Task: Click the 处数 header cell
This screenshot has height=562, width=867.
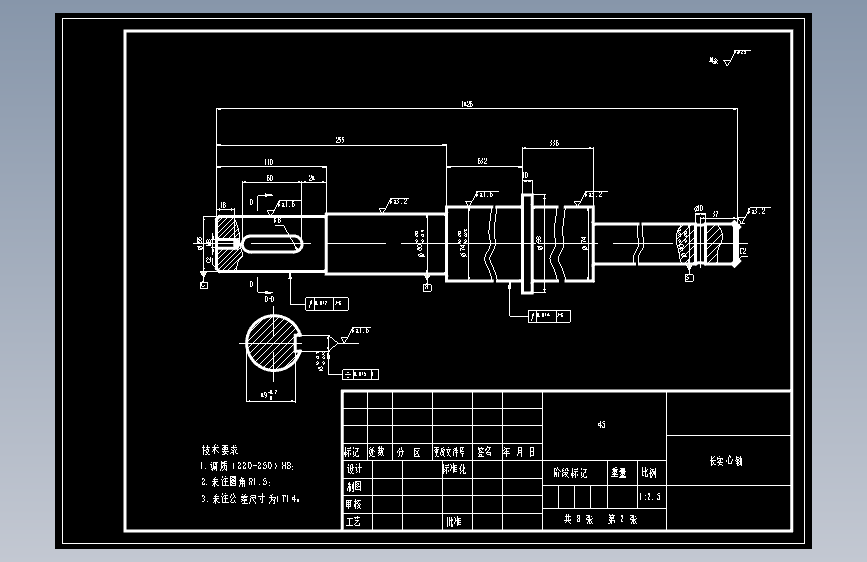Action: [377, 452]
